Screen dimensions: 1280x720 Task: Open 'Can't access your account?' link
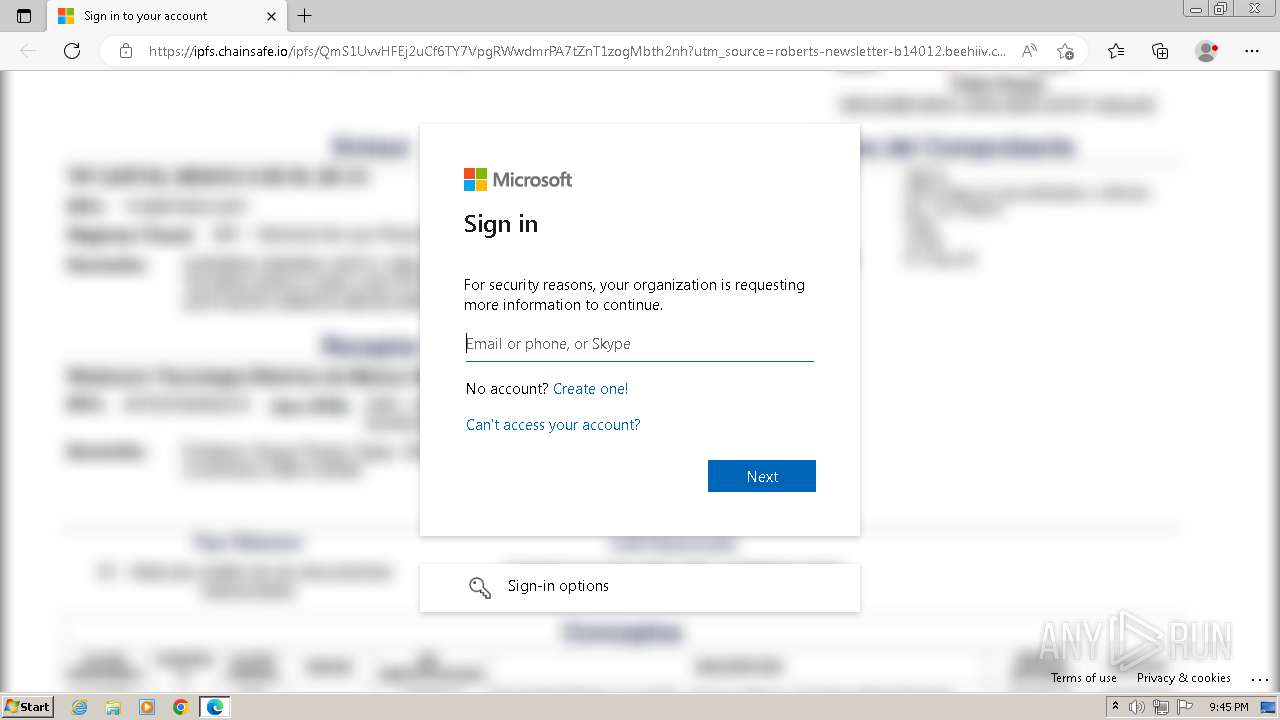pos(553,425)
